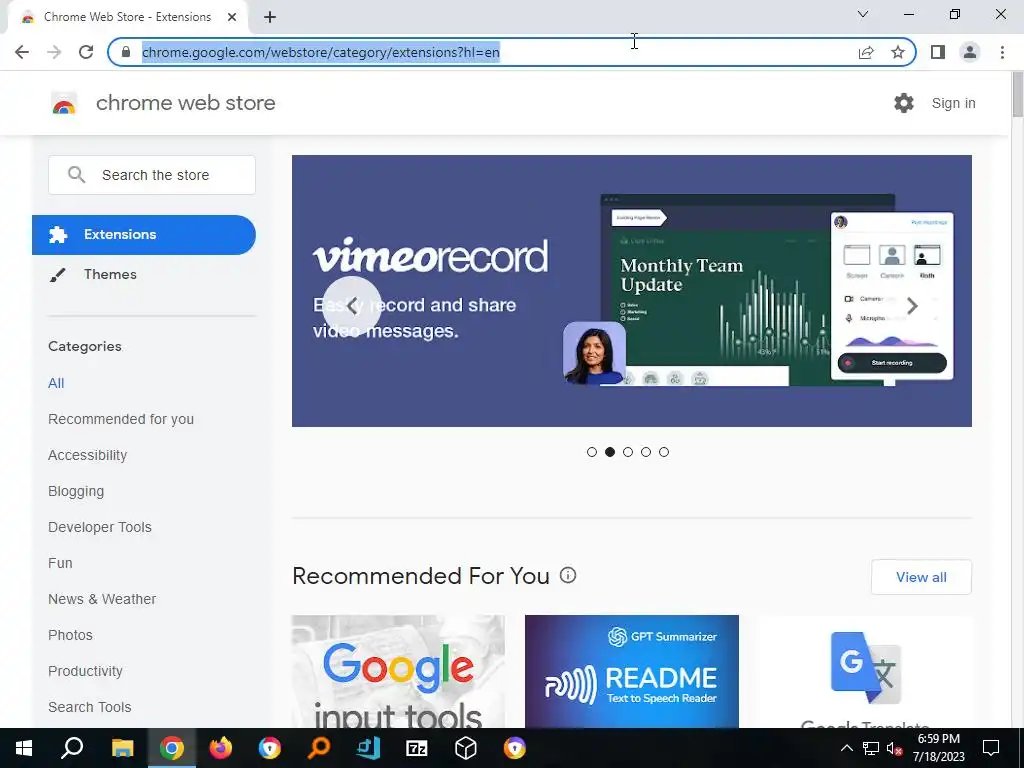Show previous carousel slide

[352, 306]
